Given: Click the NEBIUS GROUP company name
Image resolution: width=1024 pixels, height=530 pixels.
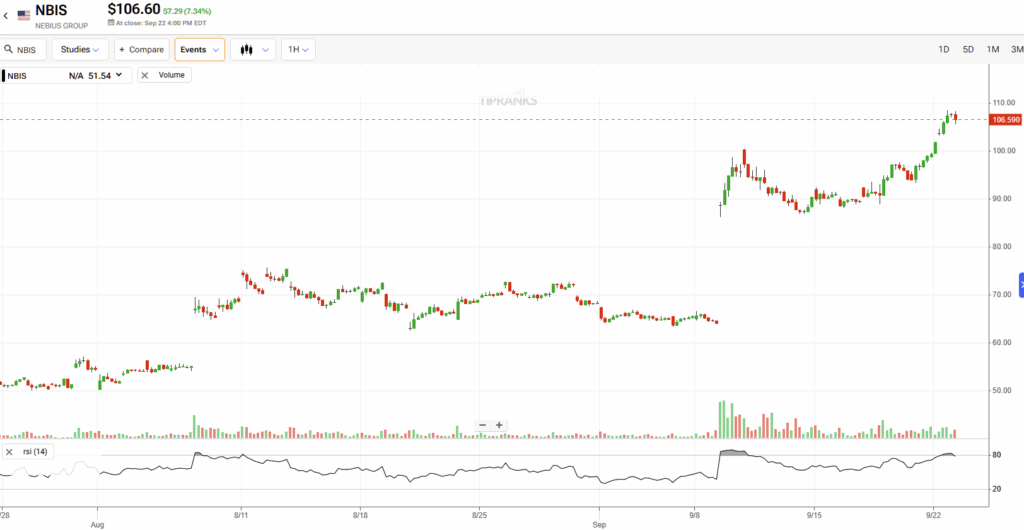Looking at the screenshot, I should coord(61,26).
